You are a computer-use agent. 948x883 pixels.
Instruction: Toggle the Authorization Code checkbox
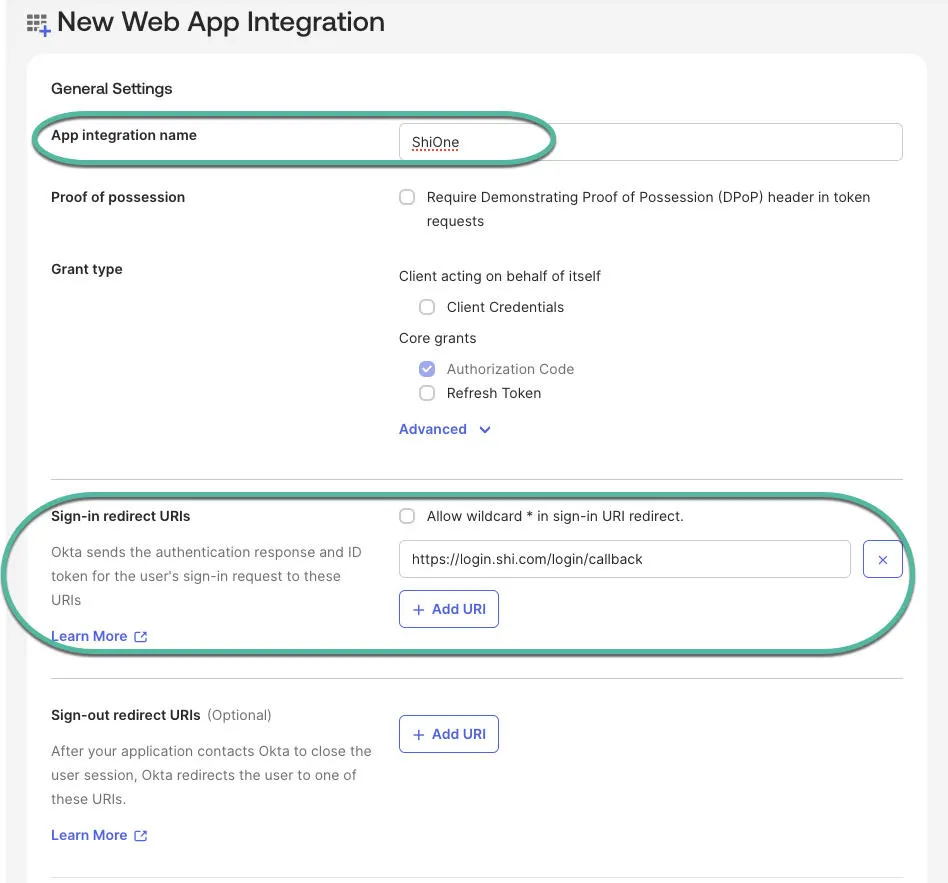(x=427, y=369)
